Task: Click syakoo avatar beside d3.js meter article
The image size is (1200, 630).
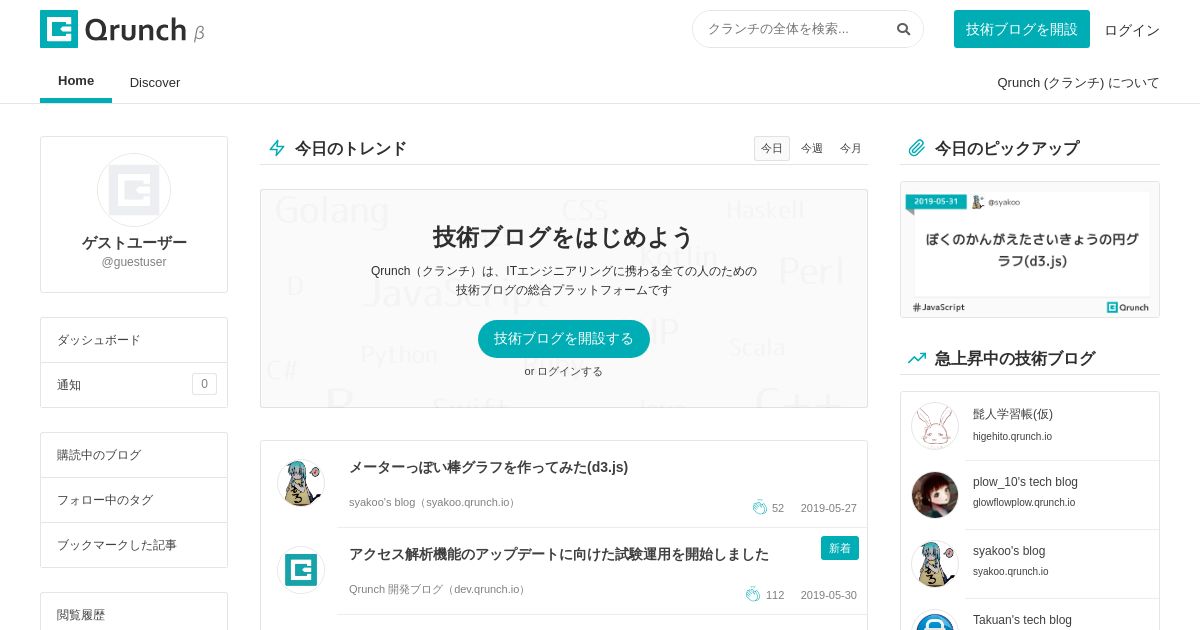Action: point(300,483)
